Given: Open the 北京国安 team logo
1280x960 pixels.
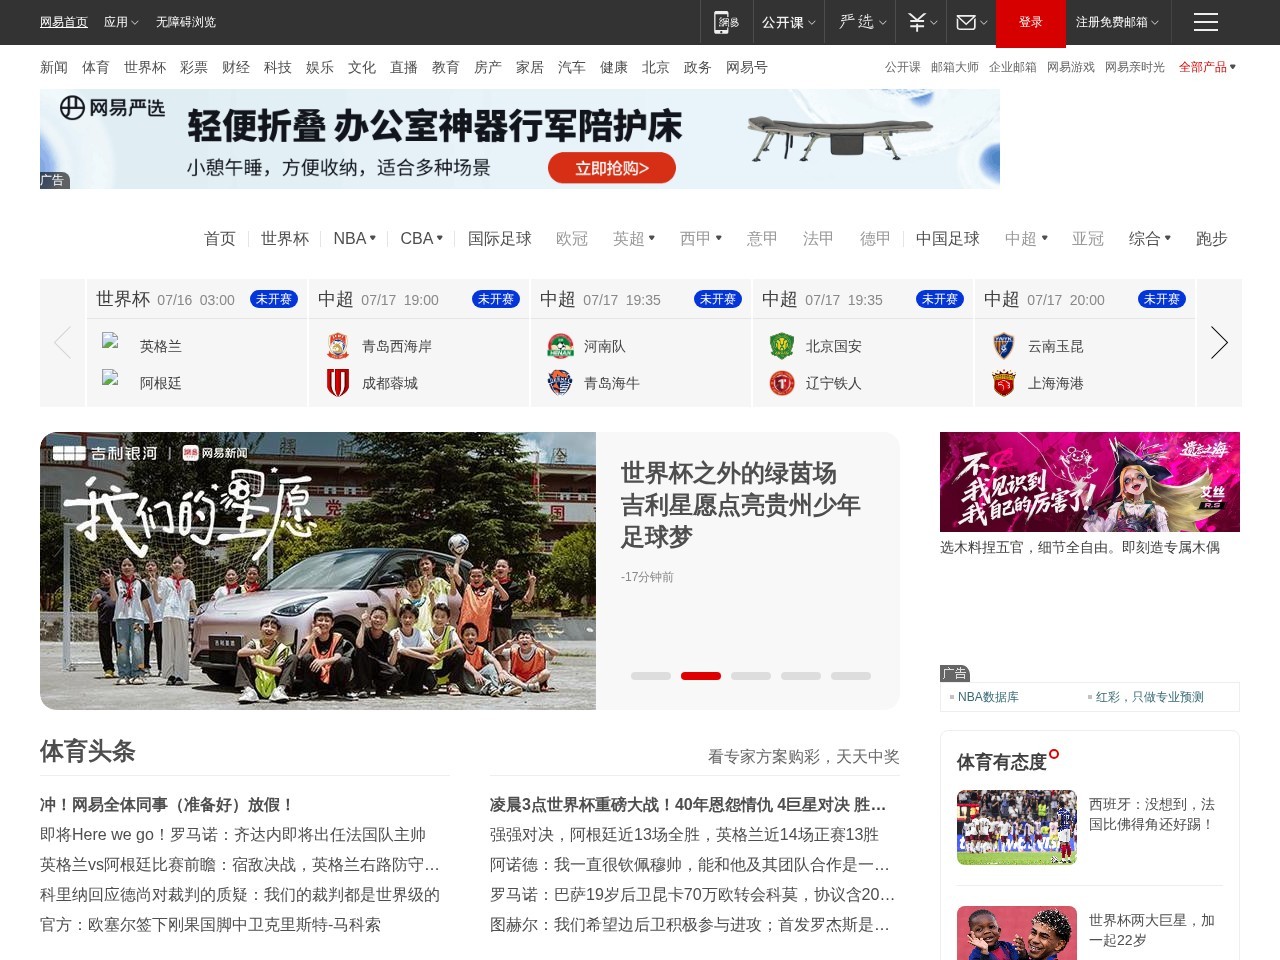Looking at the screenshot, I should pos(782,346).
